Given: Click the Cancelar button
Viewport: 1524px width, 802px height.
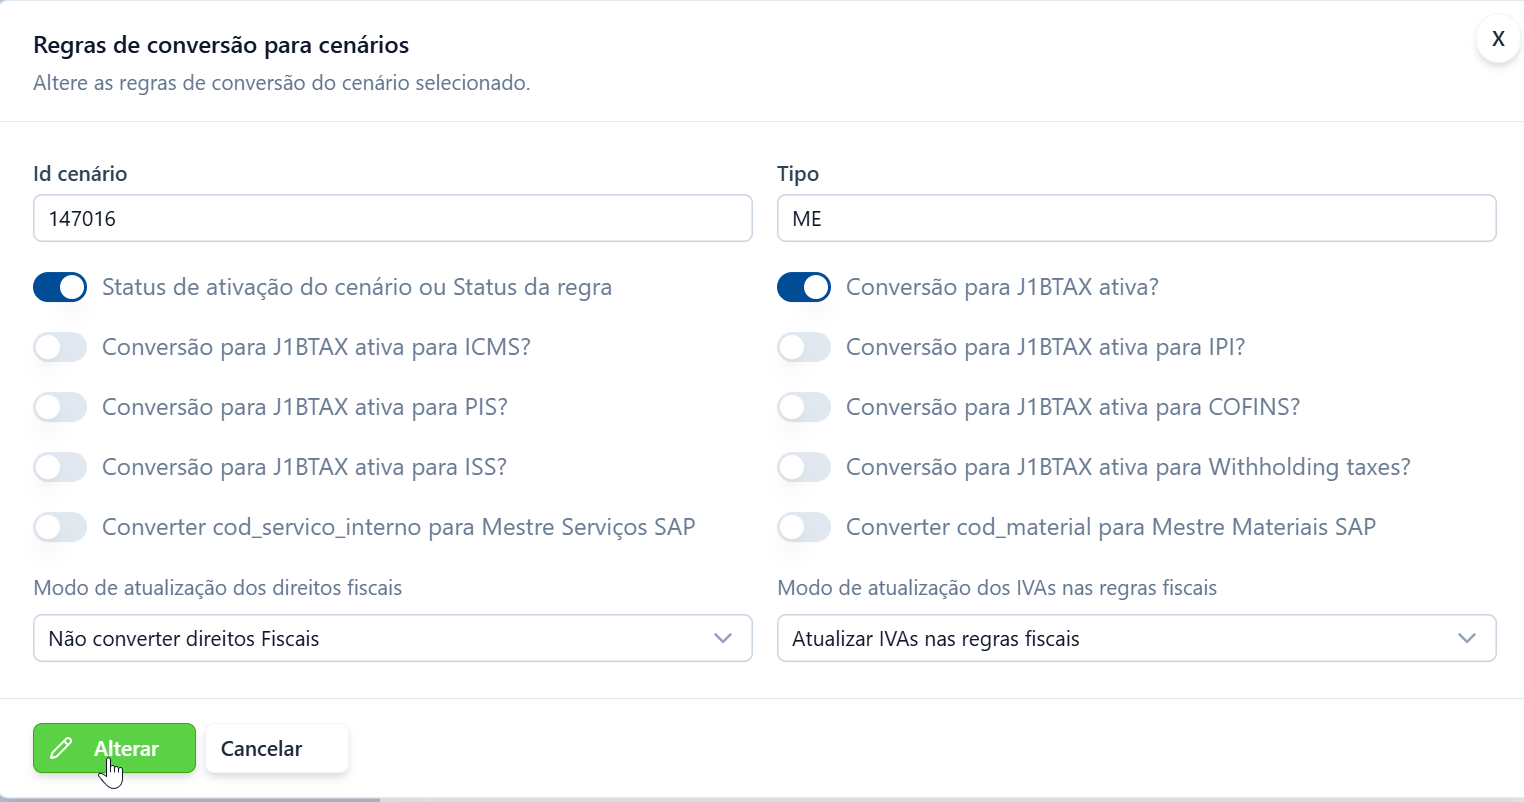Looking at the screenshot, I should pos(277,748).
